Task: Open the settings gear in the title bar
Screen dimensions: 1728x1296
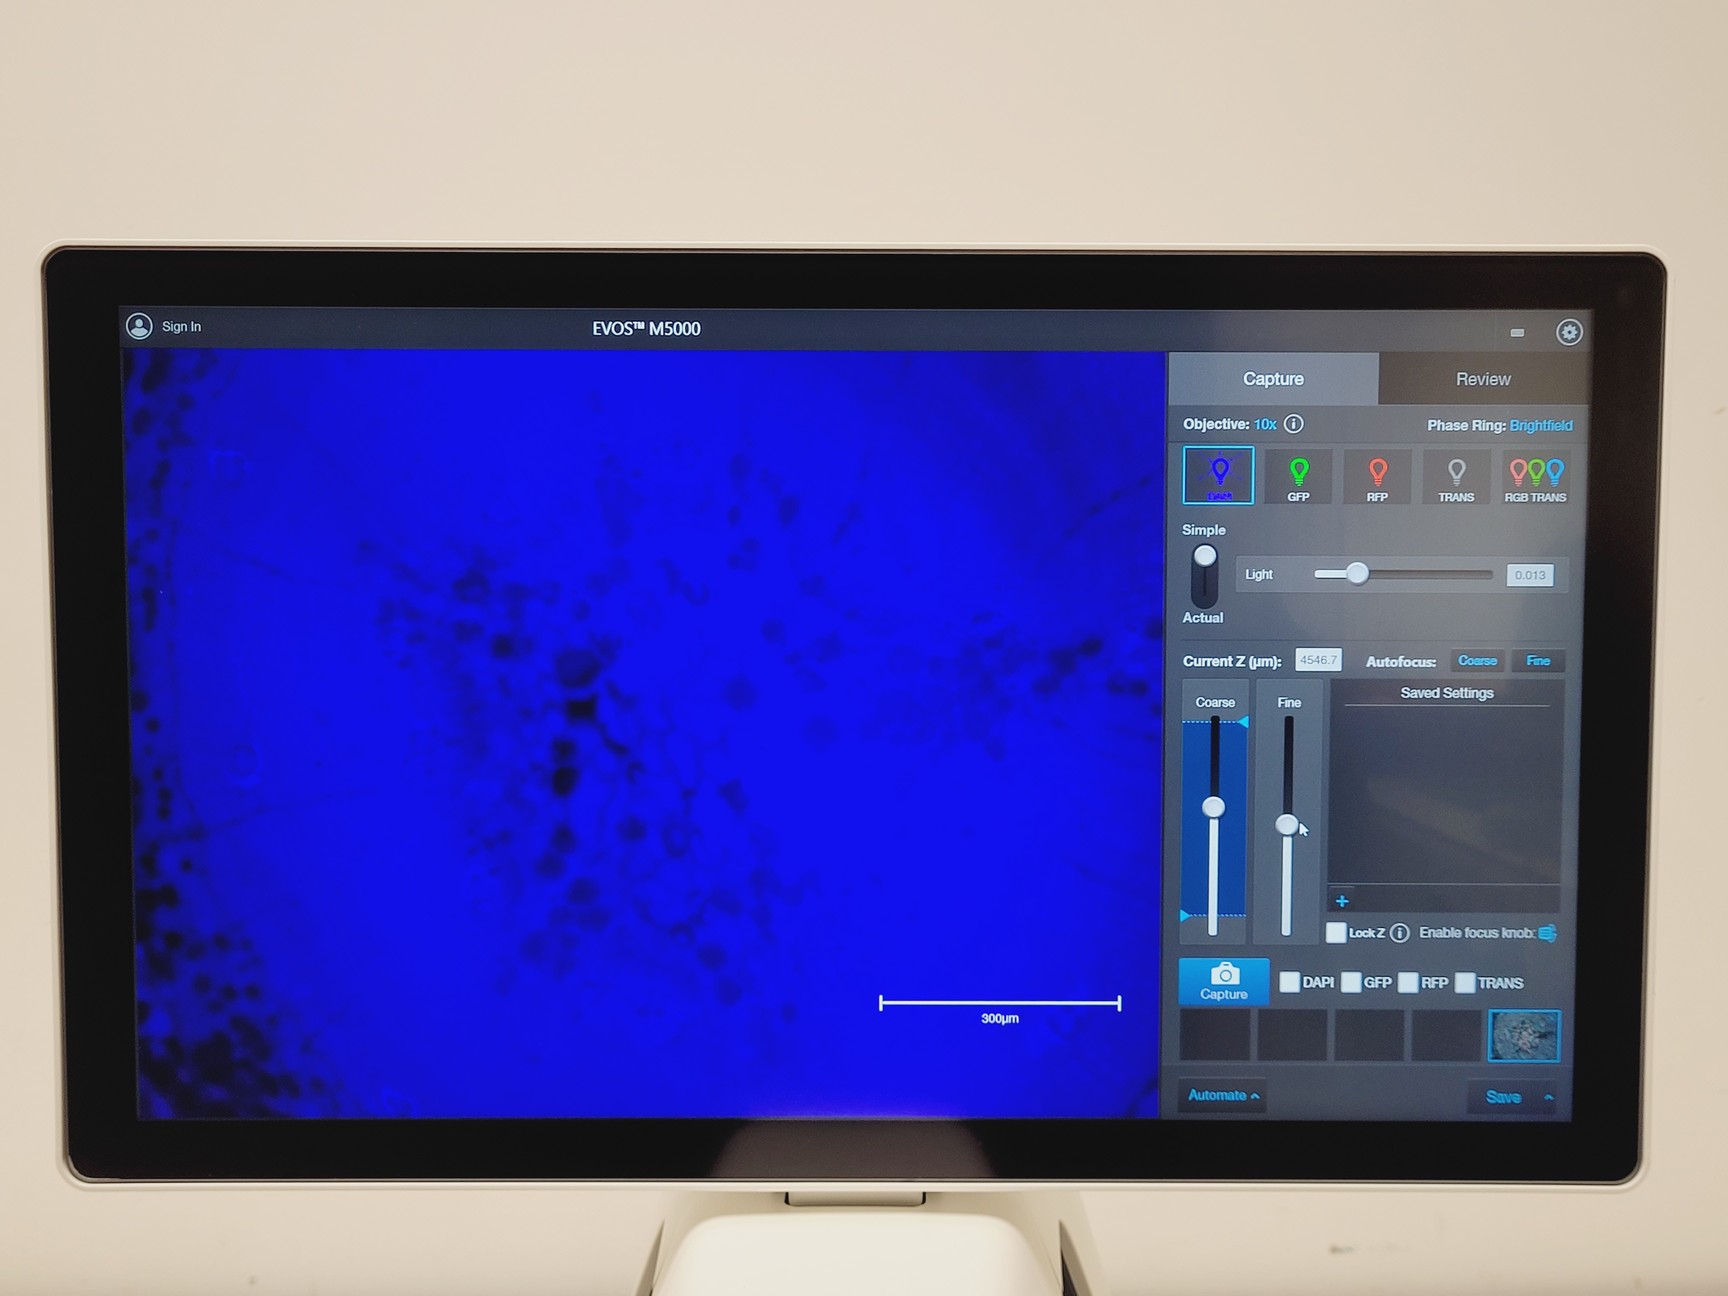Action: [1570, 332]
